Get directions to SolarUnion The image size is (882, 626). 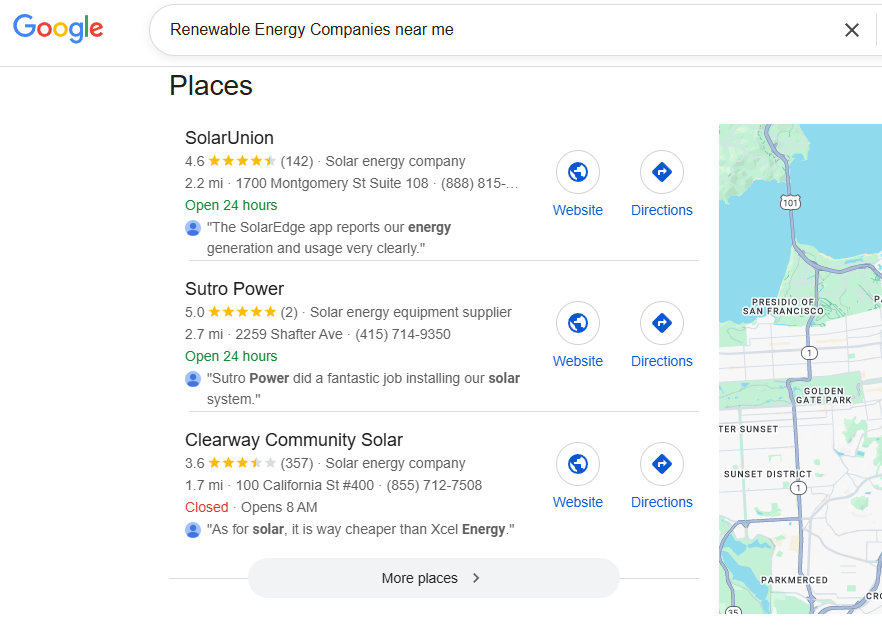tap(662, 172)
